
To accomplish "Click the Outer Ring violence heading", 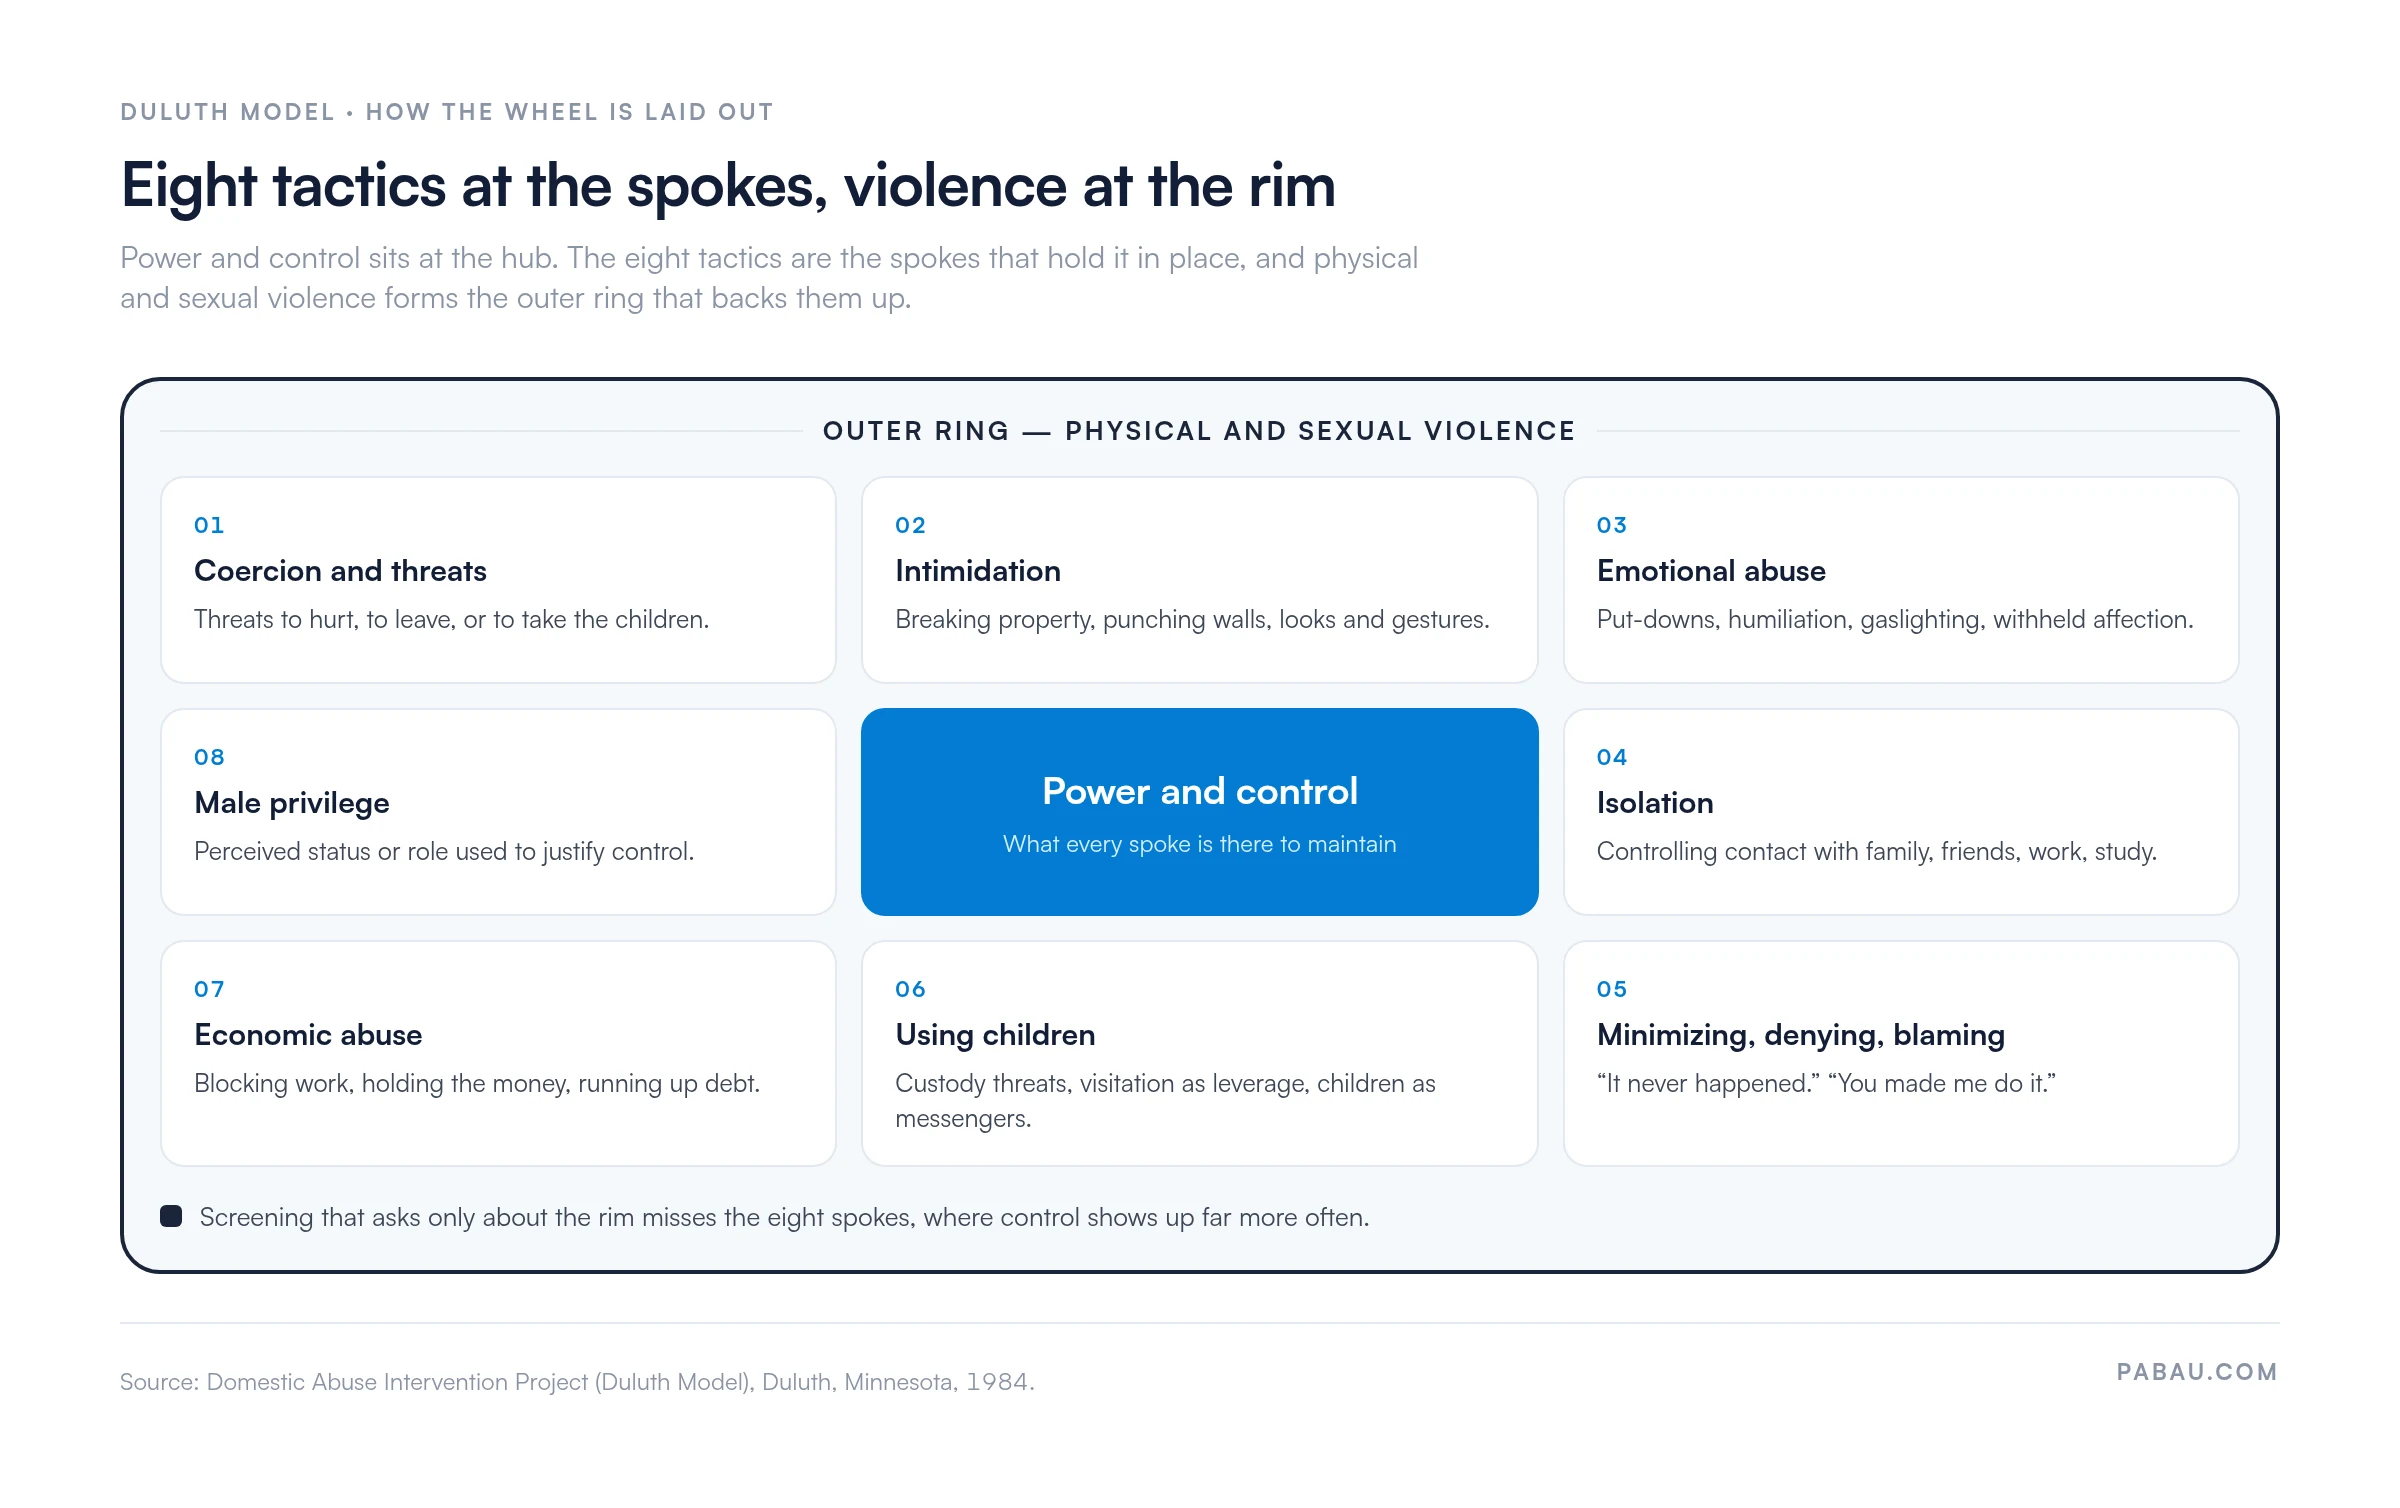I will [x=1199, y=431].
